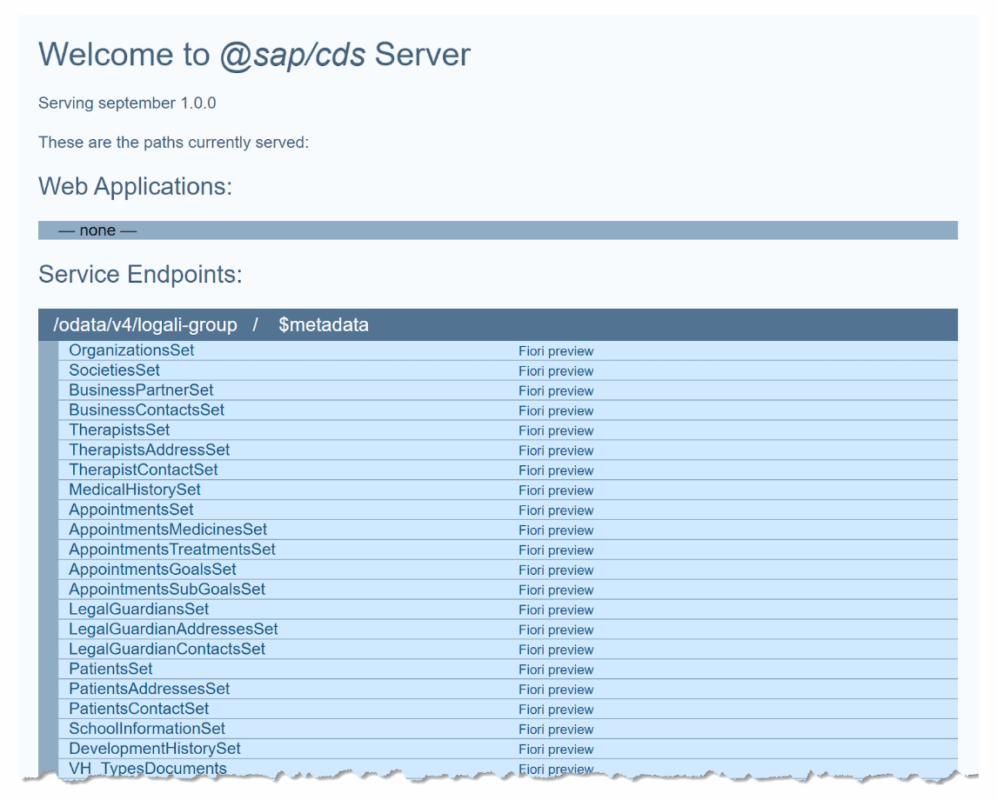Screen dimensions: 997x800
Task: Click the TherapistsSet link
Action: click(120, 430)
